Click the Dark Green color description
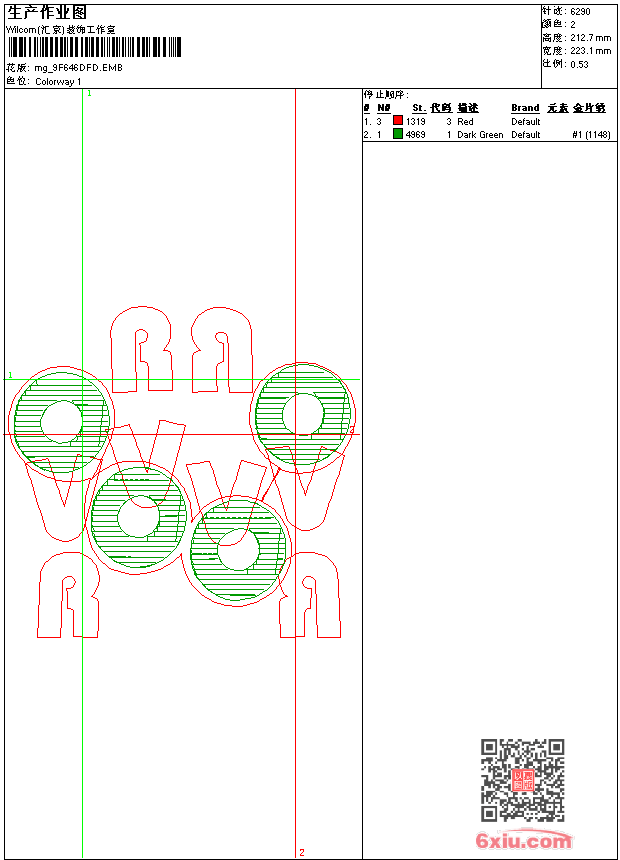 (x=480, y=135)
